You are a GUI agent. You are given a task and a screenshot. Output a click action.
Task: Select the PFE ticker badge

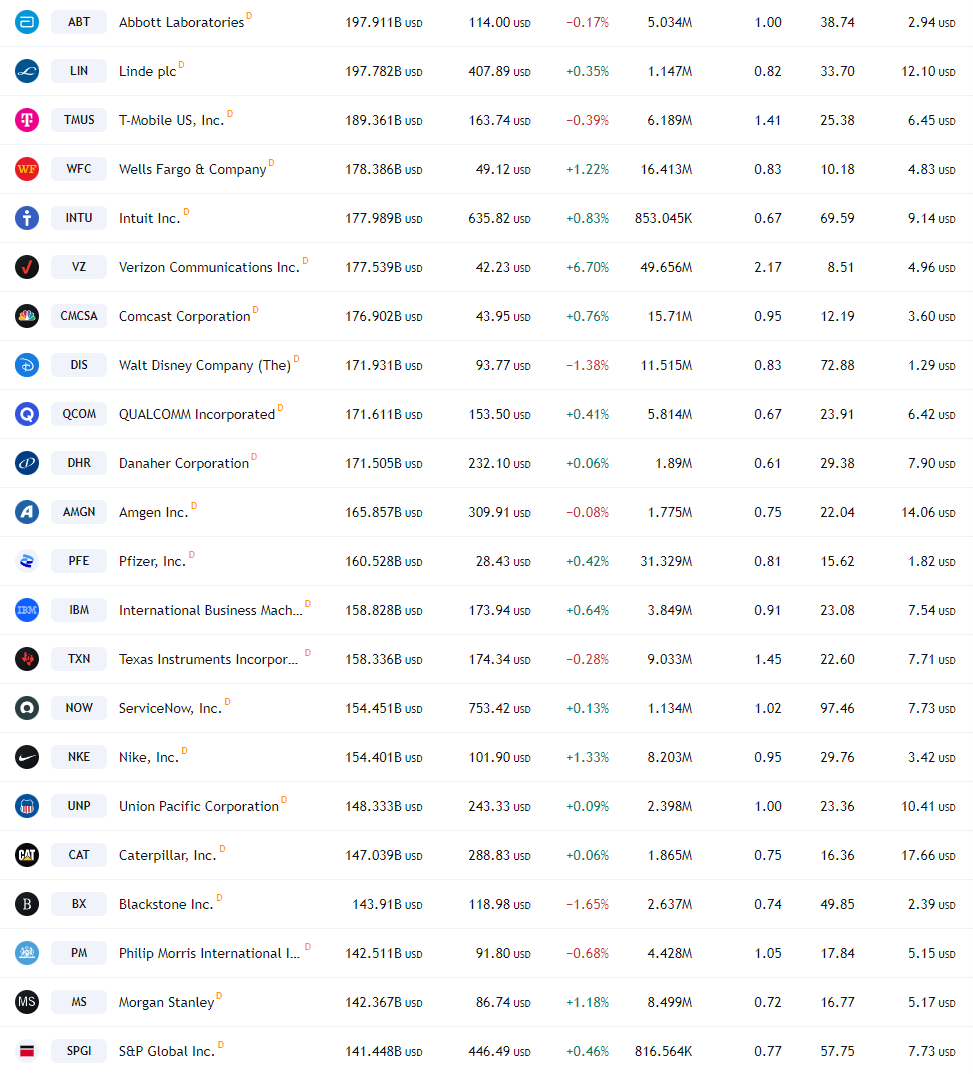coord(79,560)
